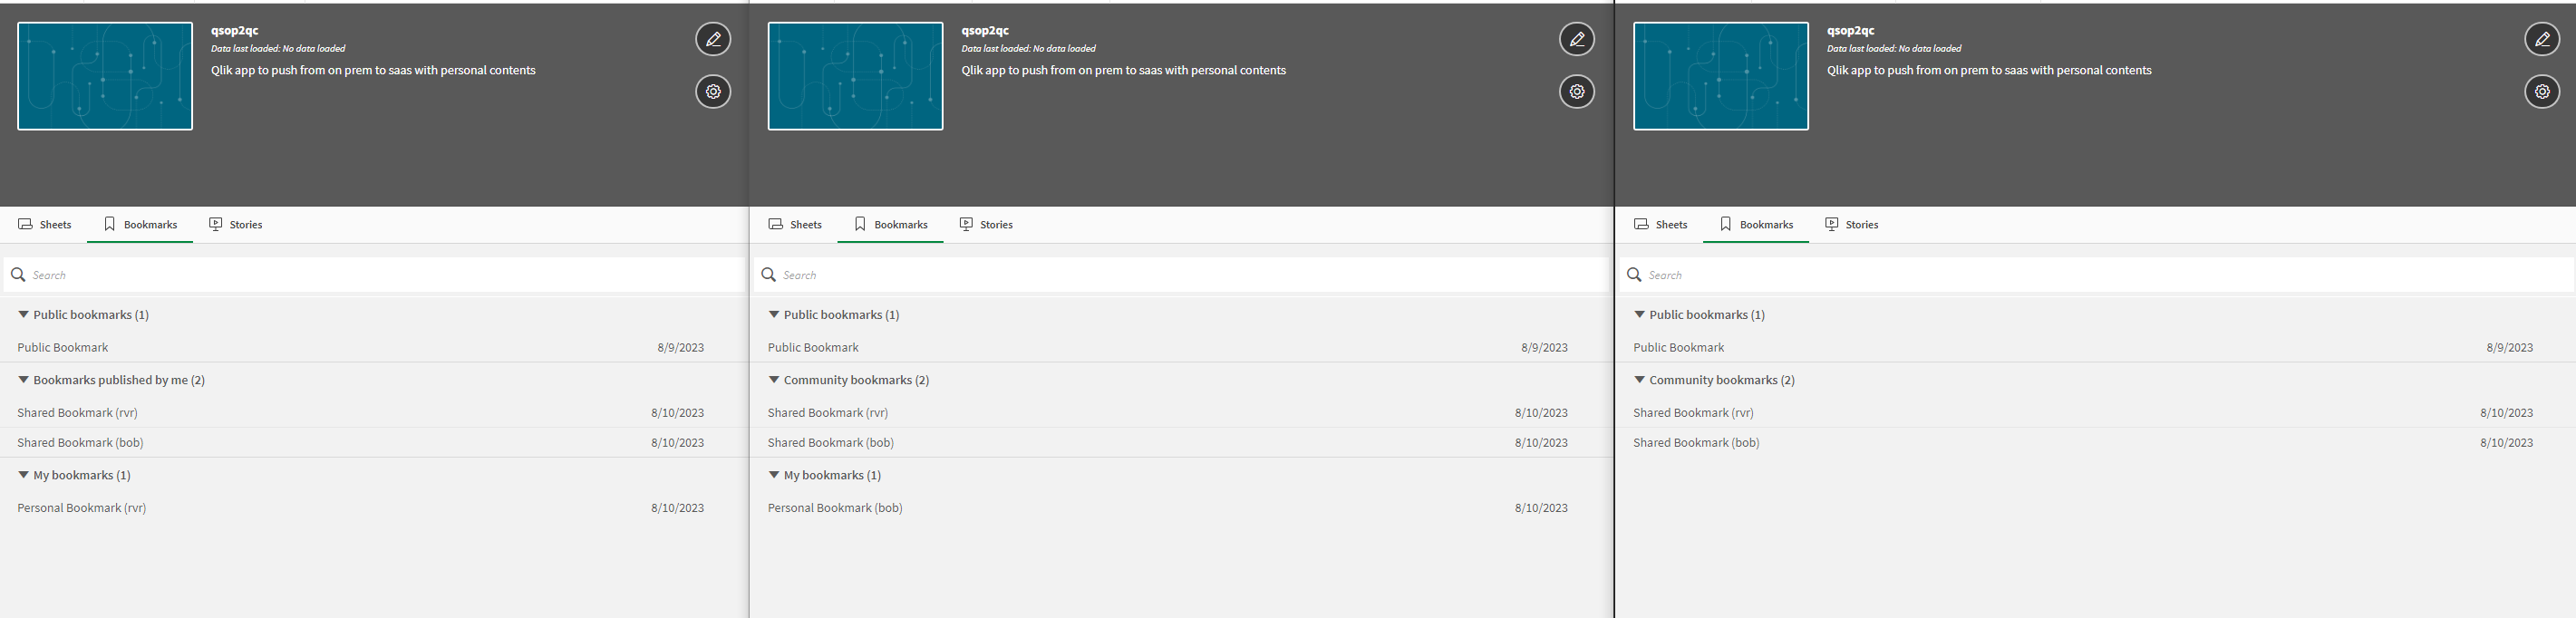Click the qsop2qc app title in right panel
The height and width of the screenshot is (618, 2576).
pos(1850,30)
